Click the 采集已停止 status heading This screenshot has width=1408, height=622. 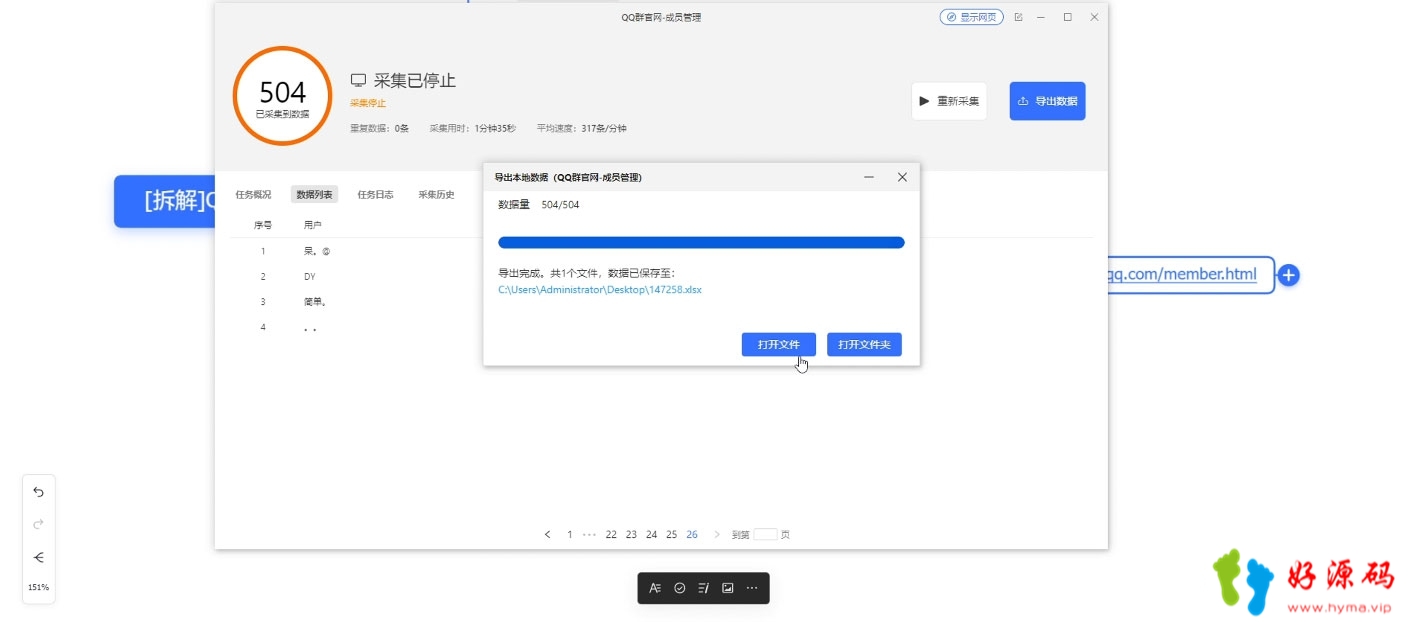[x=415, y=80]
